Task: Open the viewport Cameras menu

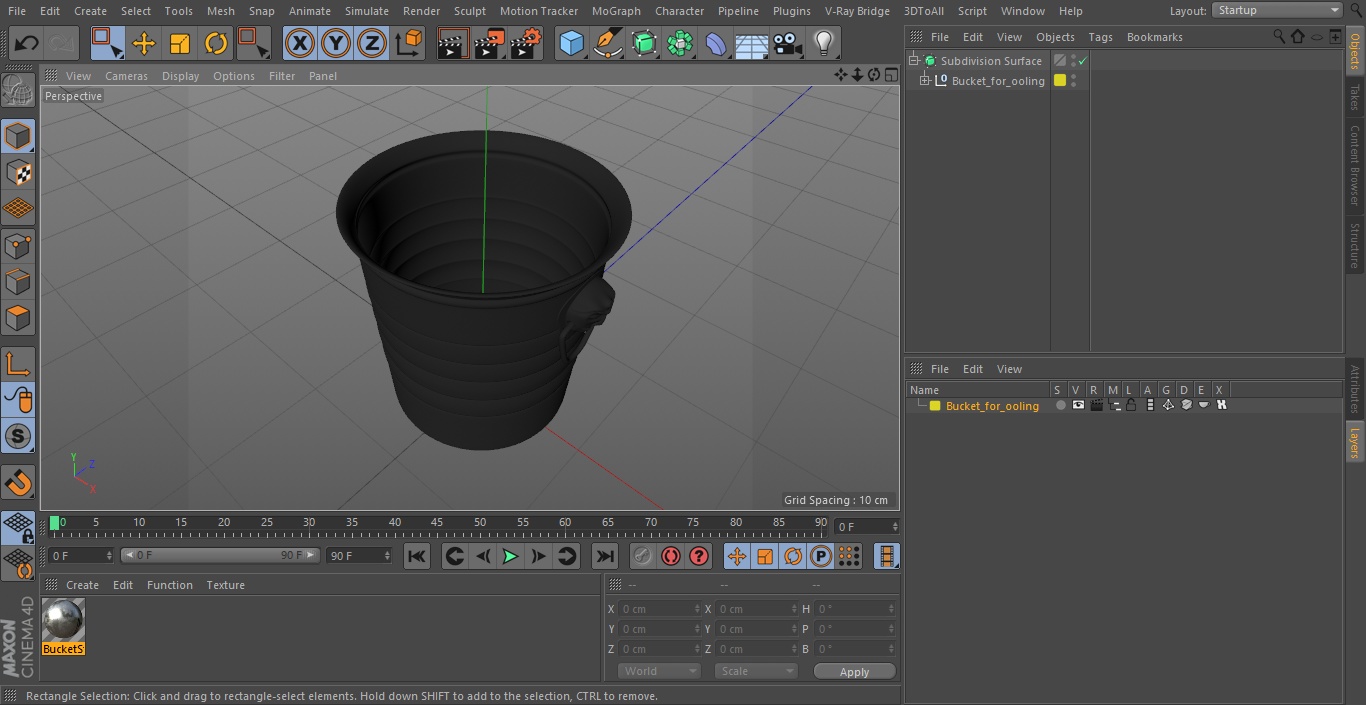Action: tap(126, 76)
